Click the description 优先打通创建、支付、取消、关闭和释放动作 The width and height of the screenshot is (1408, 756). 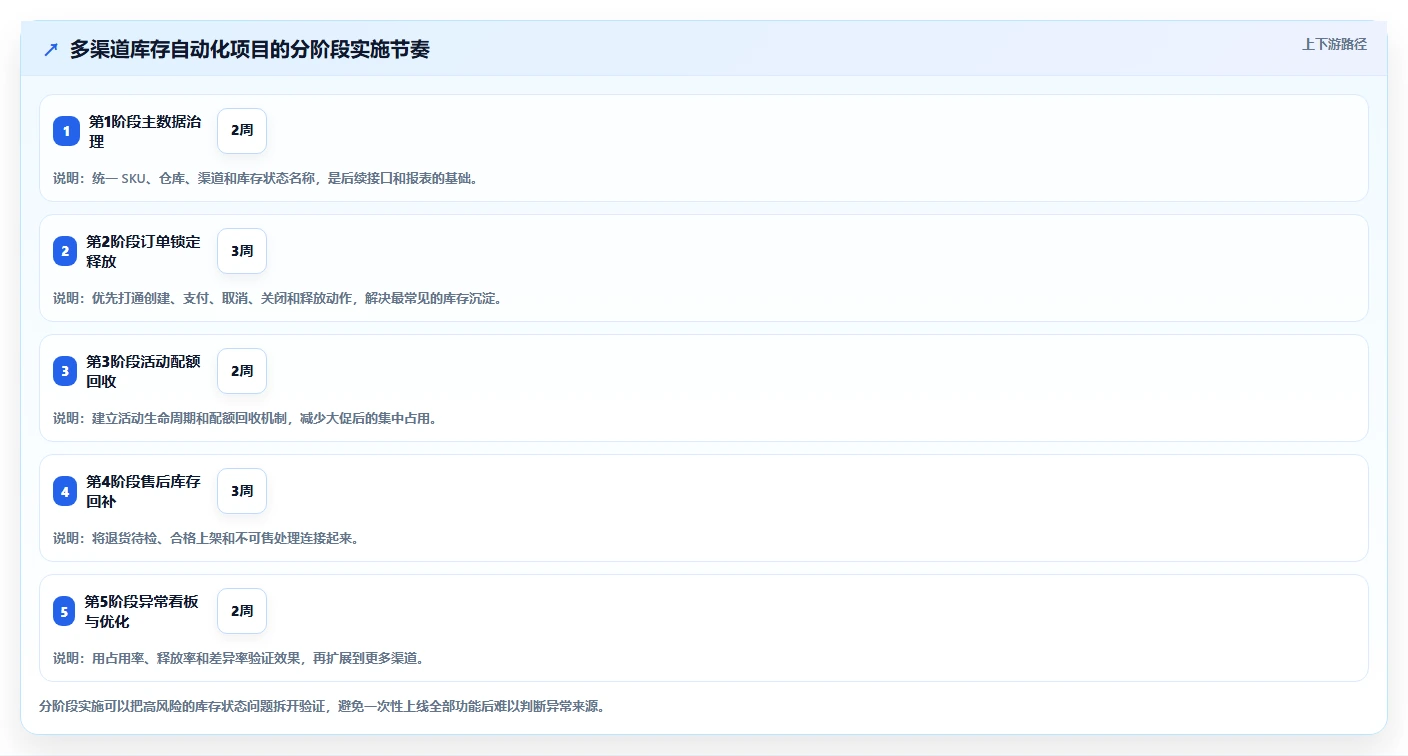pyautogui.click(x=277, y=298)
